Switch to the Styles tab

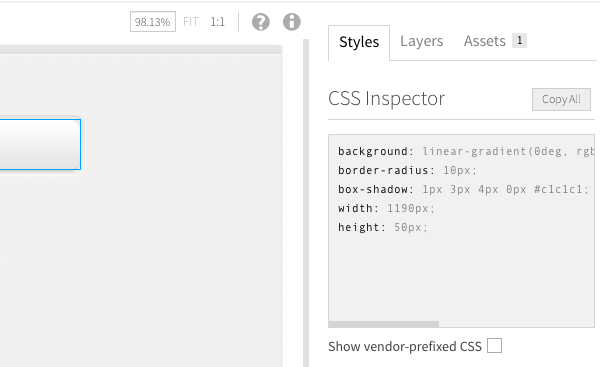(x=359, y=42)
